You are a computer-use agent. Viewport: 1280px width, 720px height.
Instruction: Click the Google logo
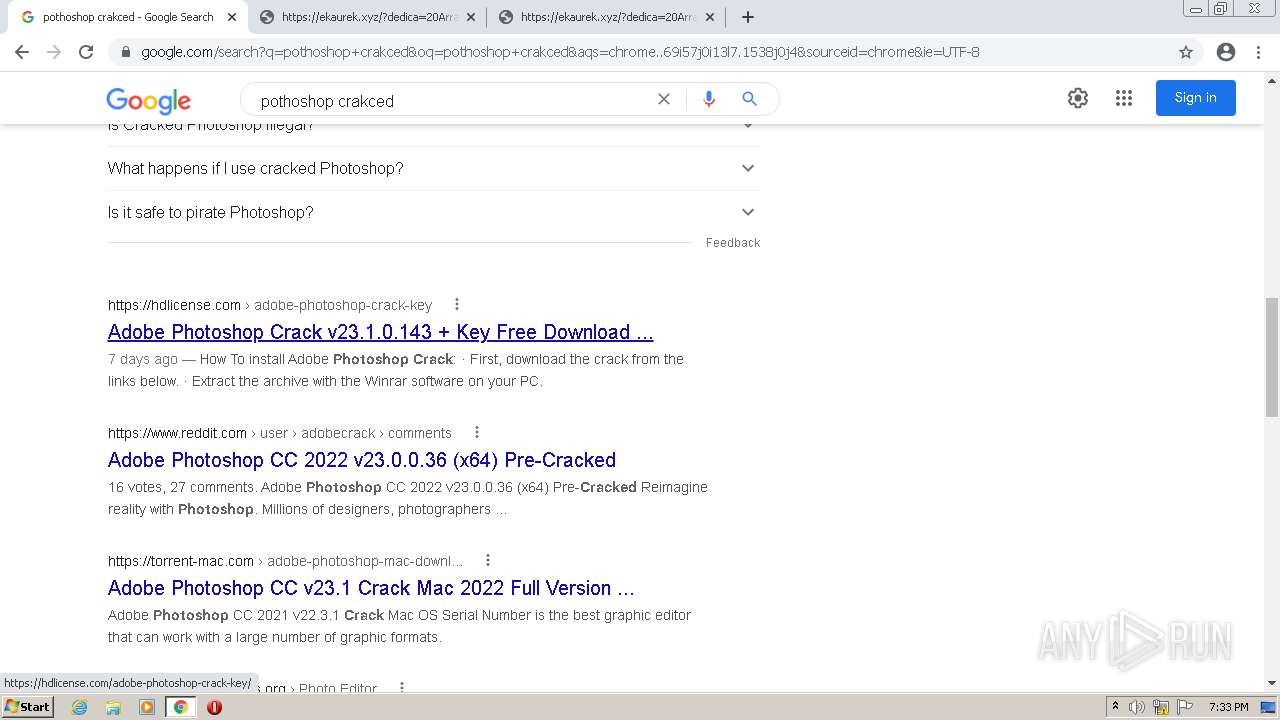[148, 100]
